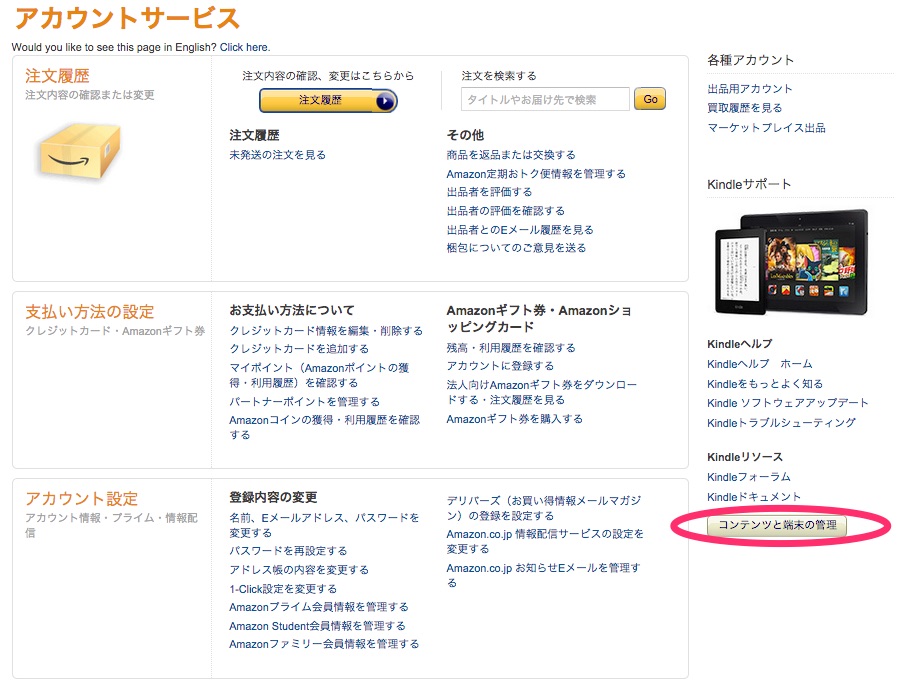Image resolution: width=906 pixels, height=682 pixels.
Task: Check gift card balance (残高・利用履歴を確認する)
Action: 510,349
